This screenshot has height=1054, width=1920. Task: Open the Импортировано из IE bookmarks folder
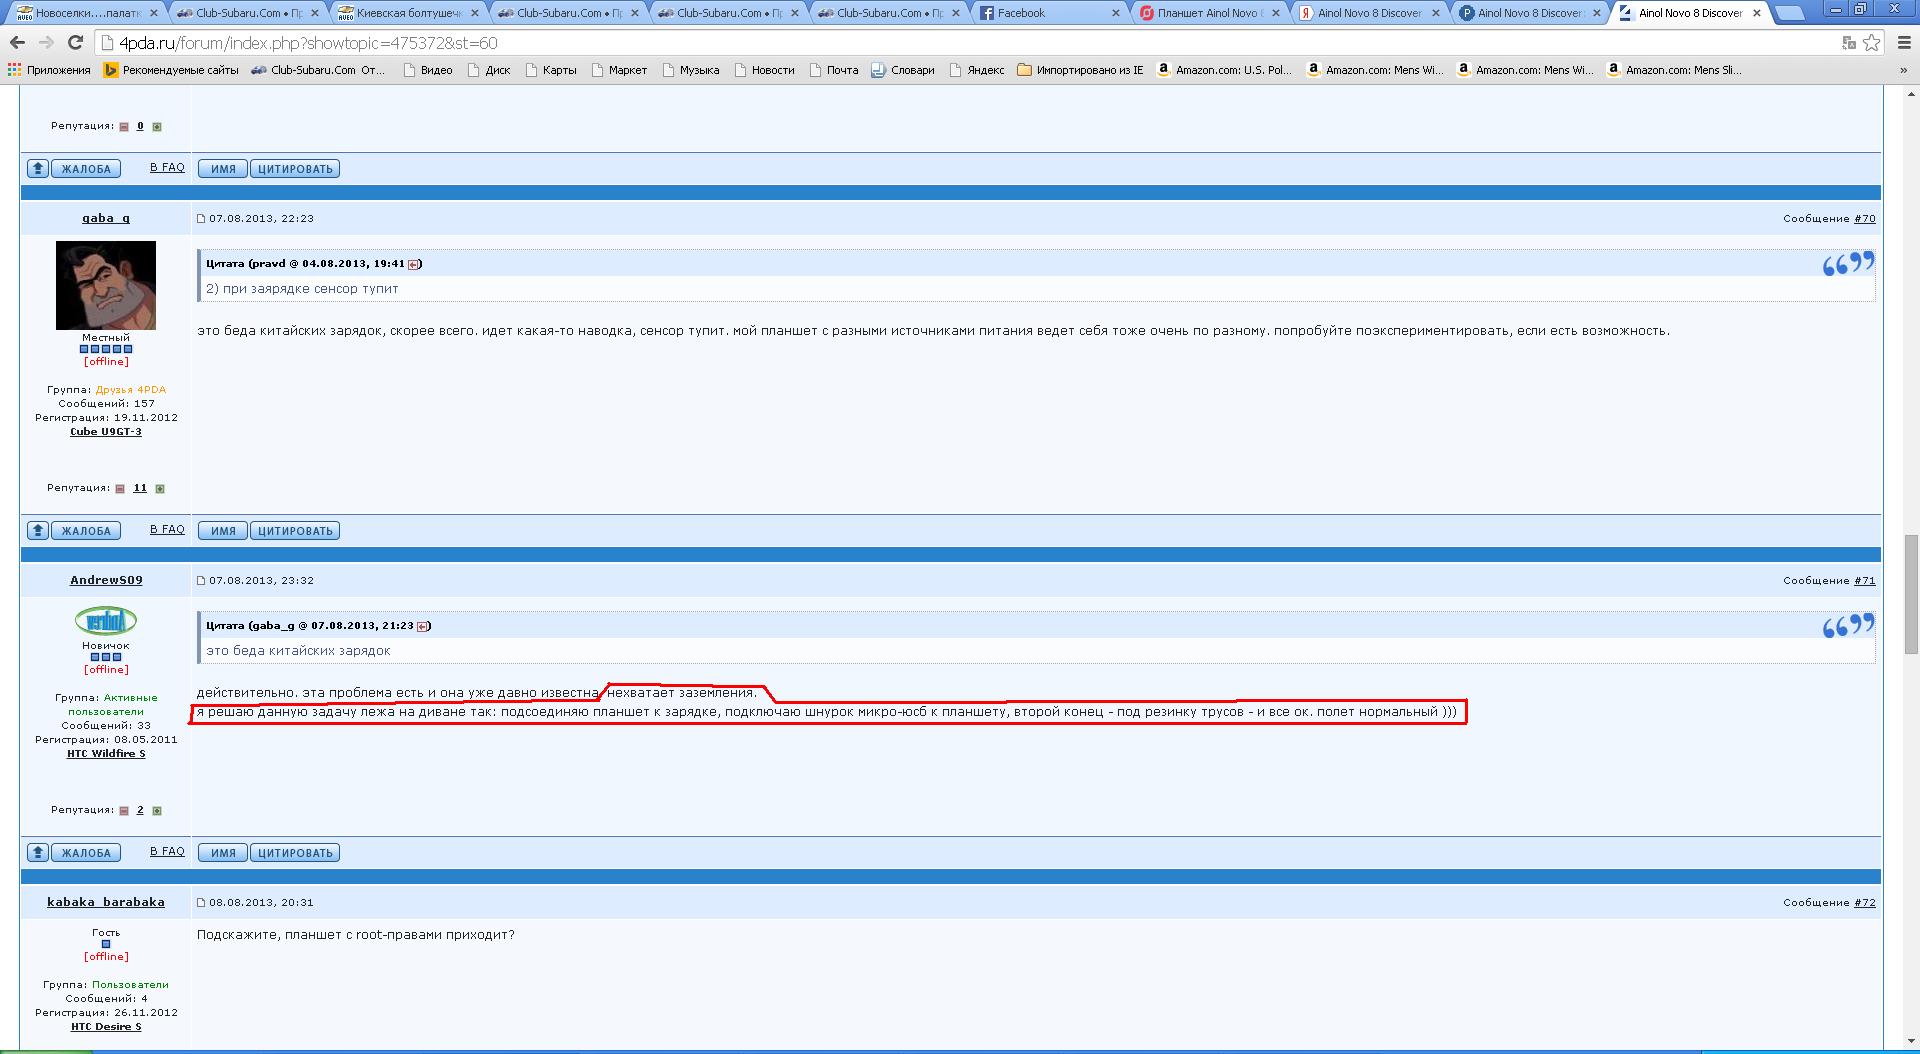pos(1080,70)
